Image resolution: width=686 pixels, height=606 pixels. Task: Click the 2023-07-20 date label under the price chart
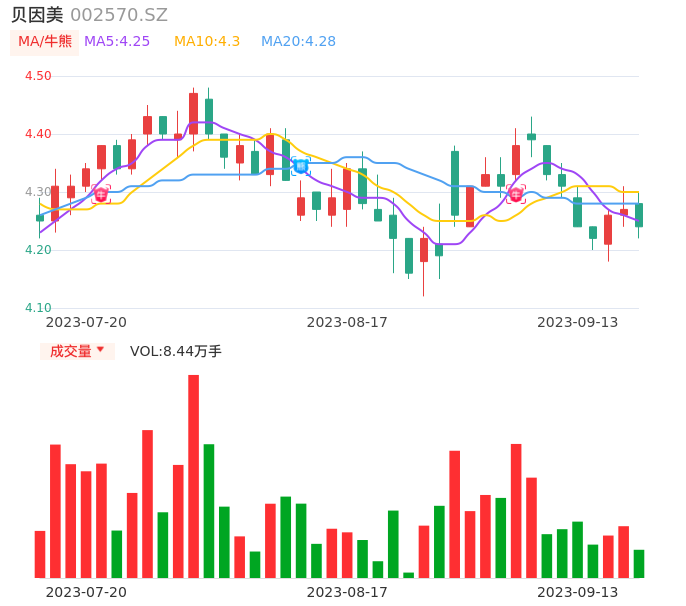pos(86,322)
